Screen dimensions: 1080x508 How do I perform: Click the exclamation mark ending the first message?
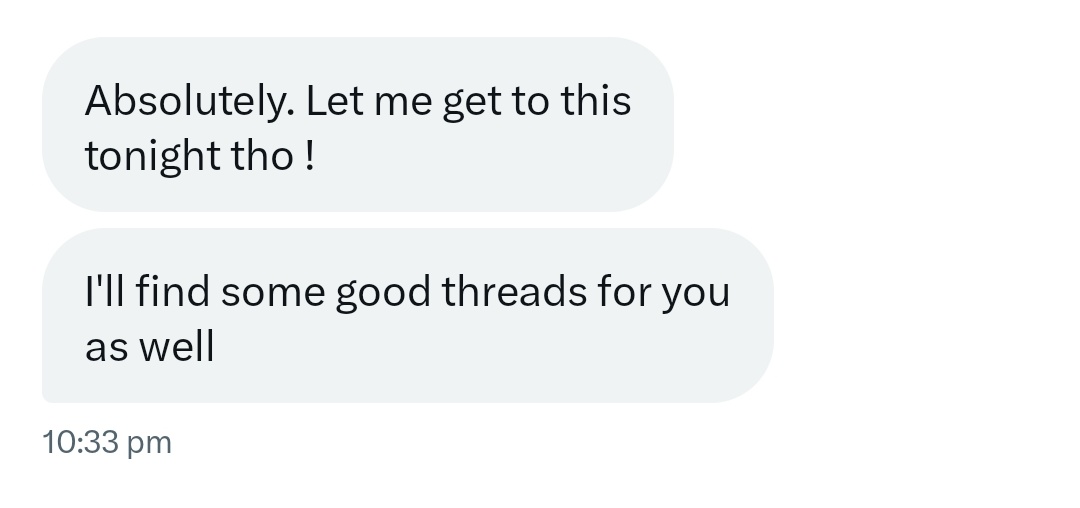click(309, 155)
